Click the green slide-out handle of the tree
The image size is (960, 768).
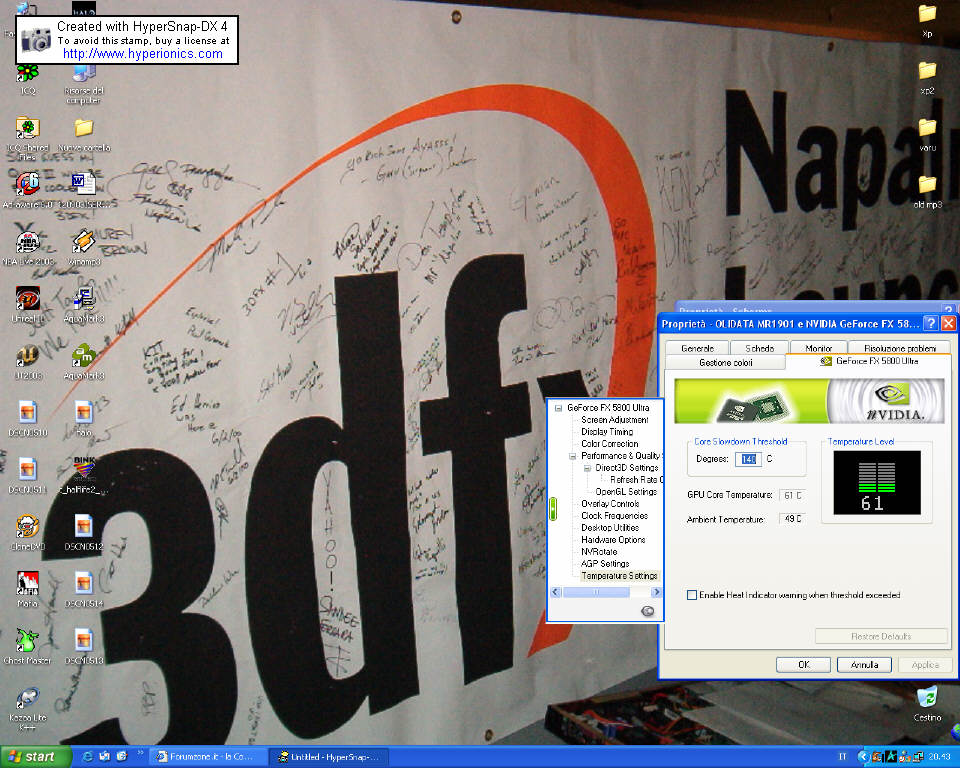click(553, 510)
